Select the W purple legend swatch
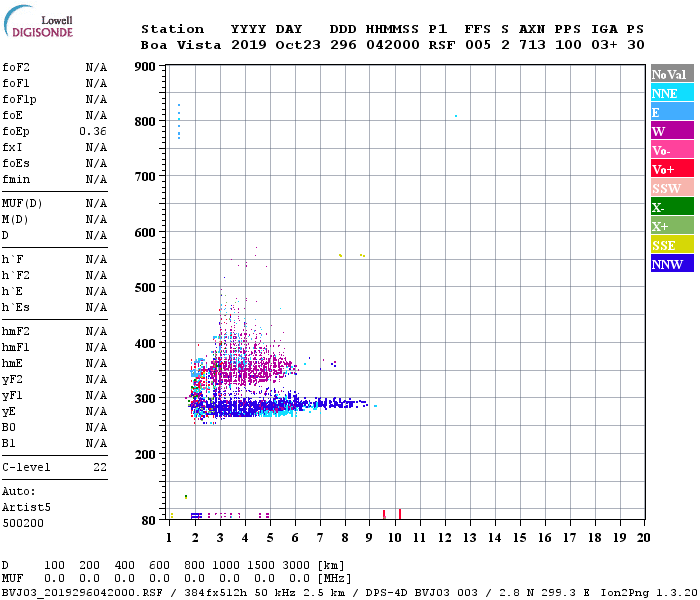Screen dimensions: 700x600 click(x=672, y=131)
